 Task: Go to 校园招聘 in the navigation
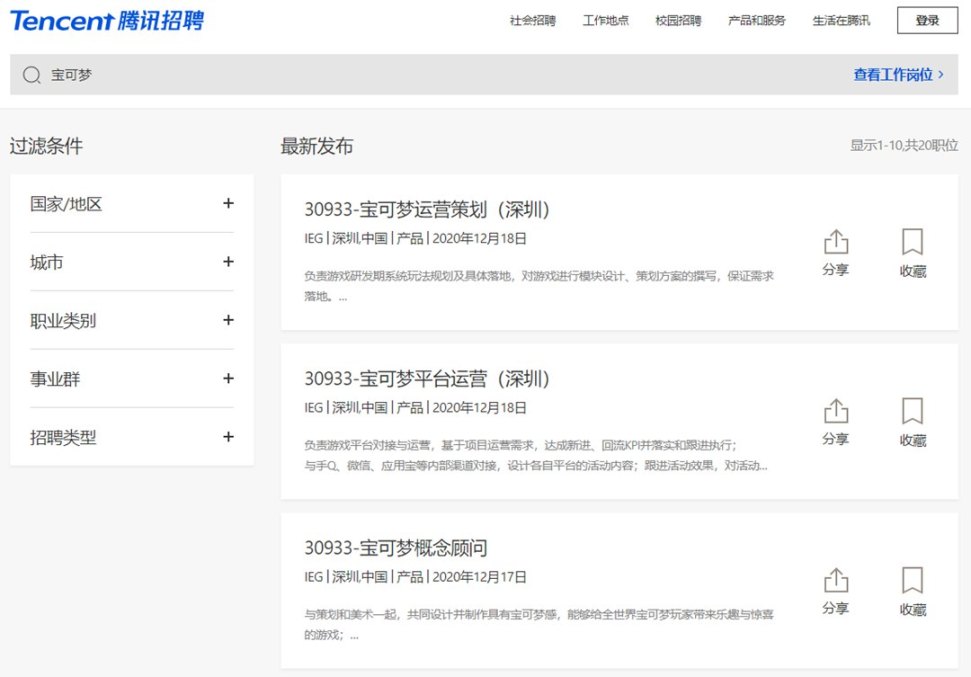click(x=678, y=21)
